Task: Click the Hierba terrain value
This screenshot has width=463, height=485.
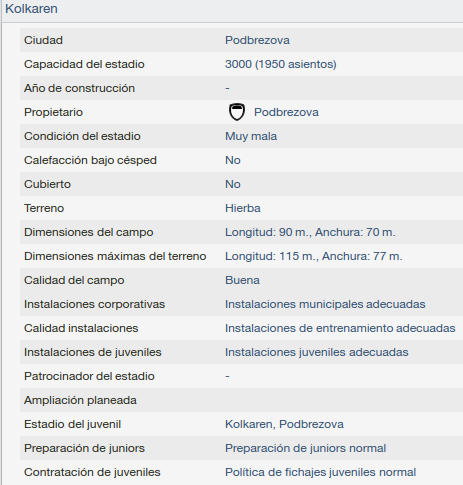Action: tap(243, 208)
